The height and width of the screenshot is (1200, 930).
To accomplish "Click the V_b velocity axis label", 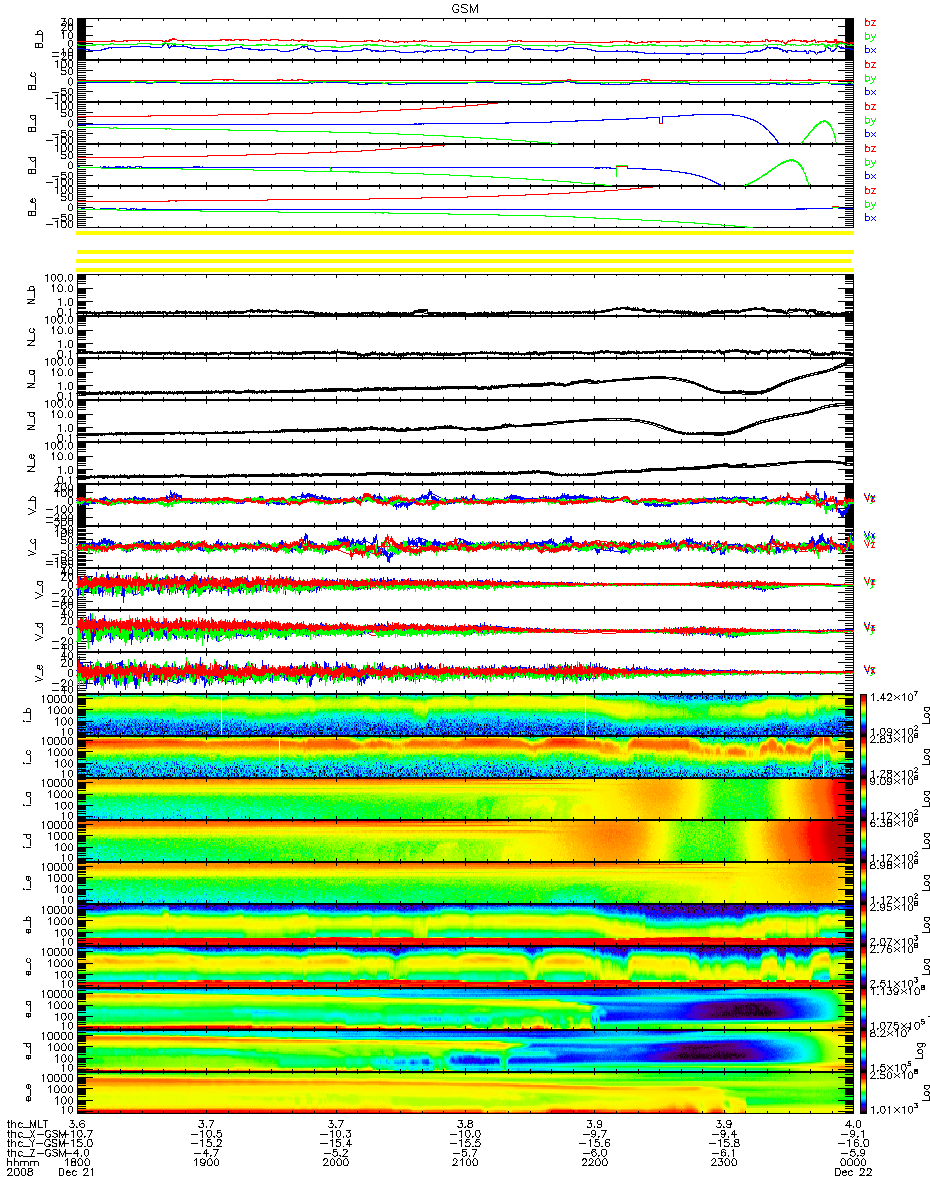I will pyautogui.click(x=30, y=506).
